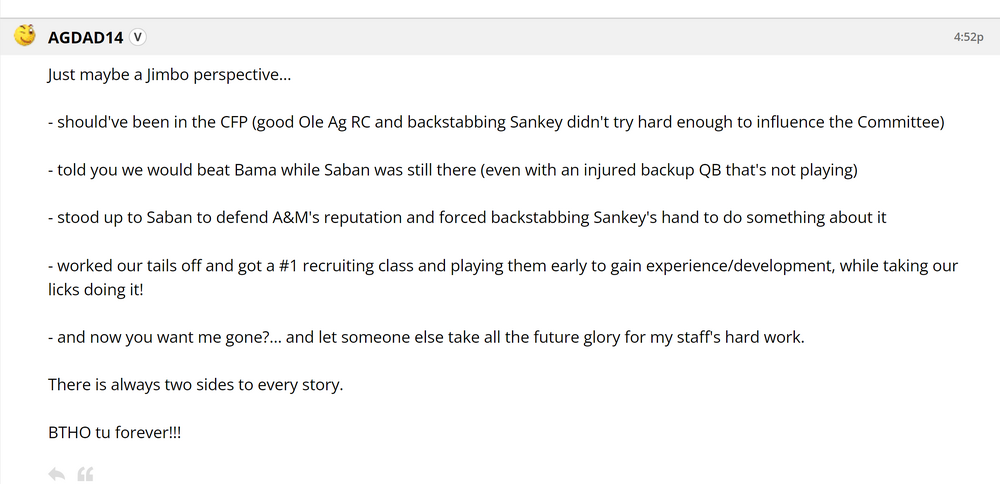Click the winking smiley avatar icon
This screenshot has width=1000, height=484.
(24, 36)
